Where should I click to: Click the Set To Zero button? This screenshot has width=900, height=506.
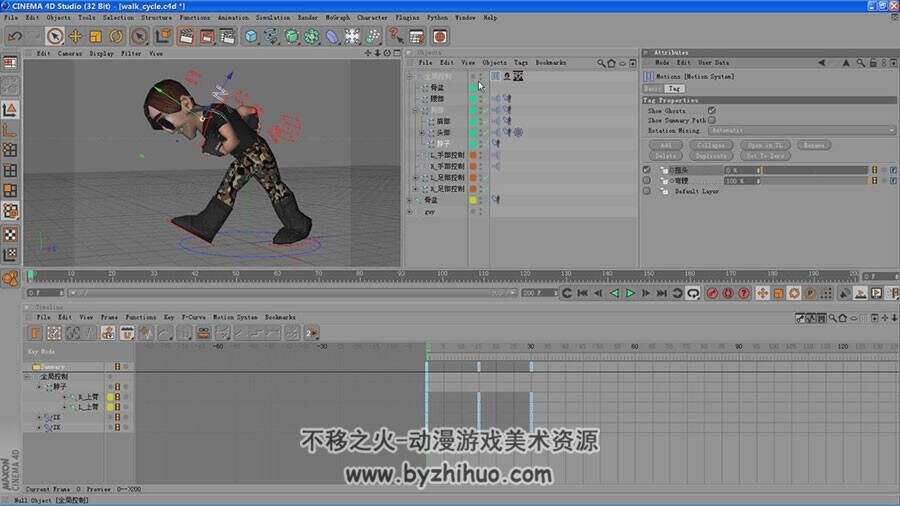(765, 155)
